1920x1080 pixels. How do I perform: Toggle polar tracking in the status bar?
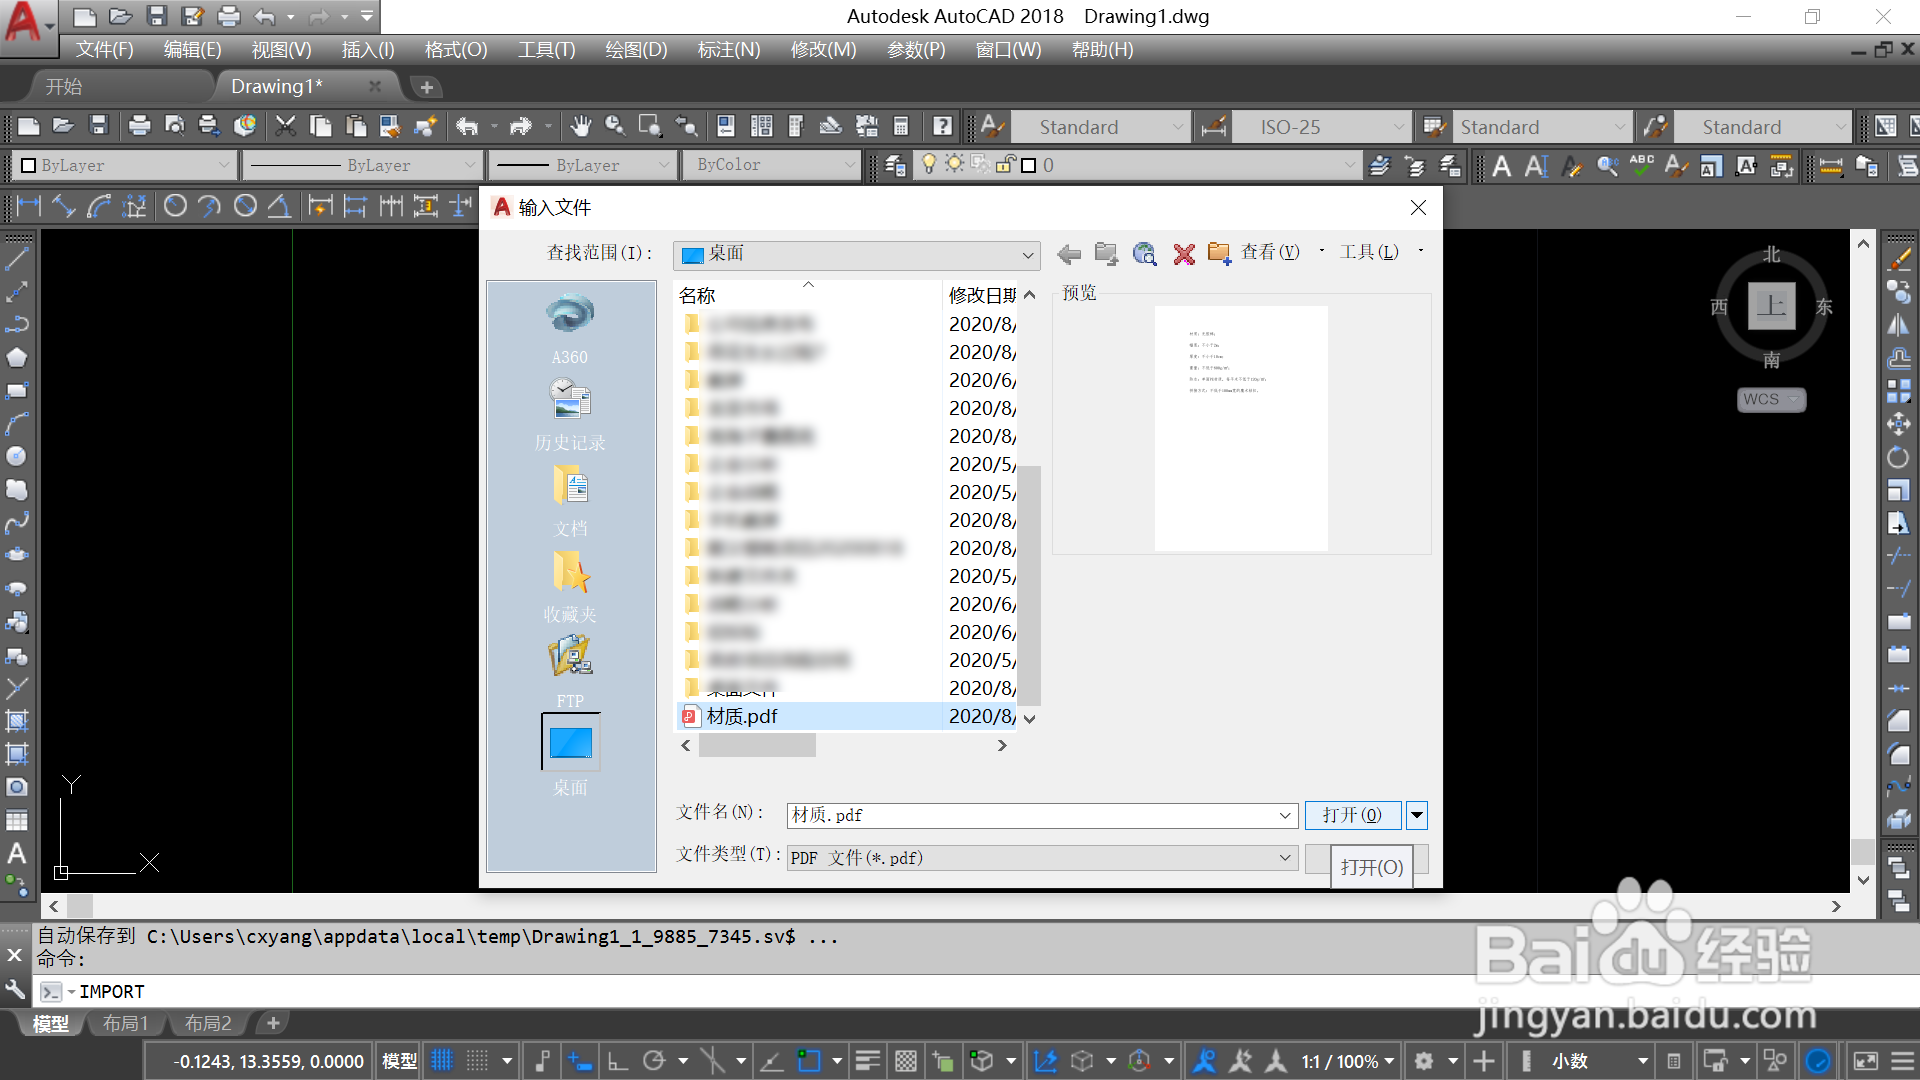tap(654, 1061)
